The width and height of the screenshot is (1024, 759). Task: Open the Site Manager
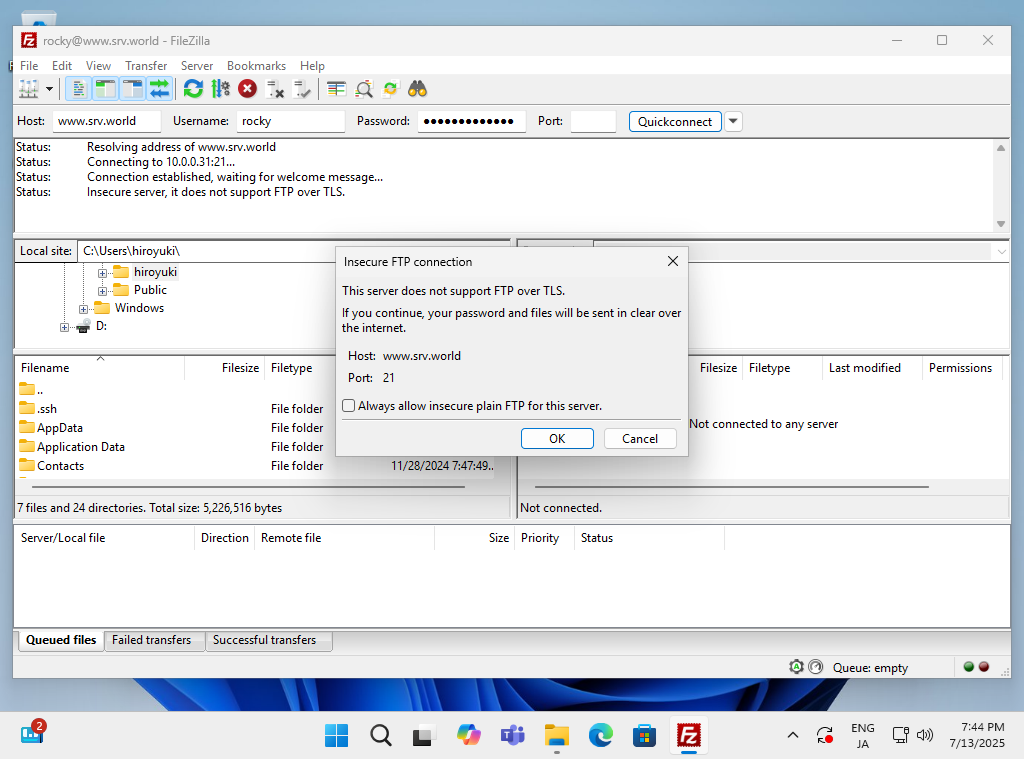[30, 88]
